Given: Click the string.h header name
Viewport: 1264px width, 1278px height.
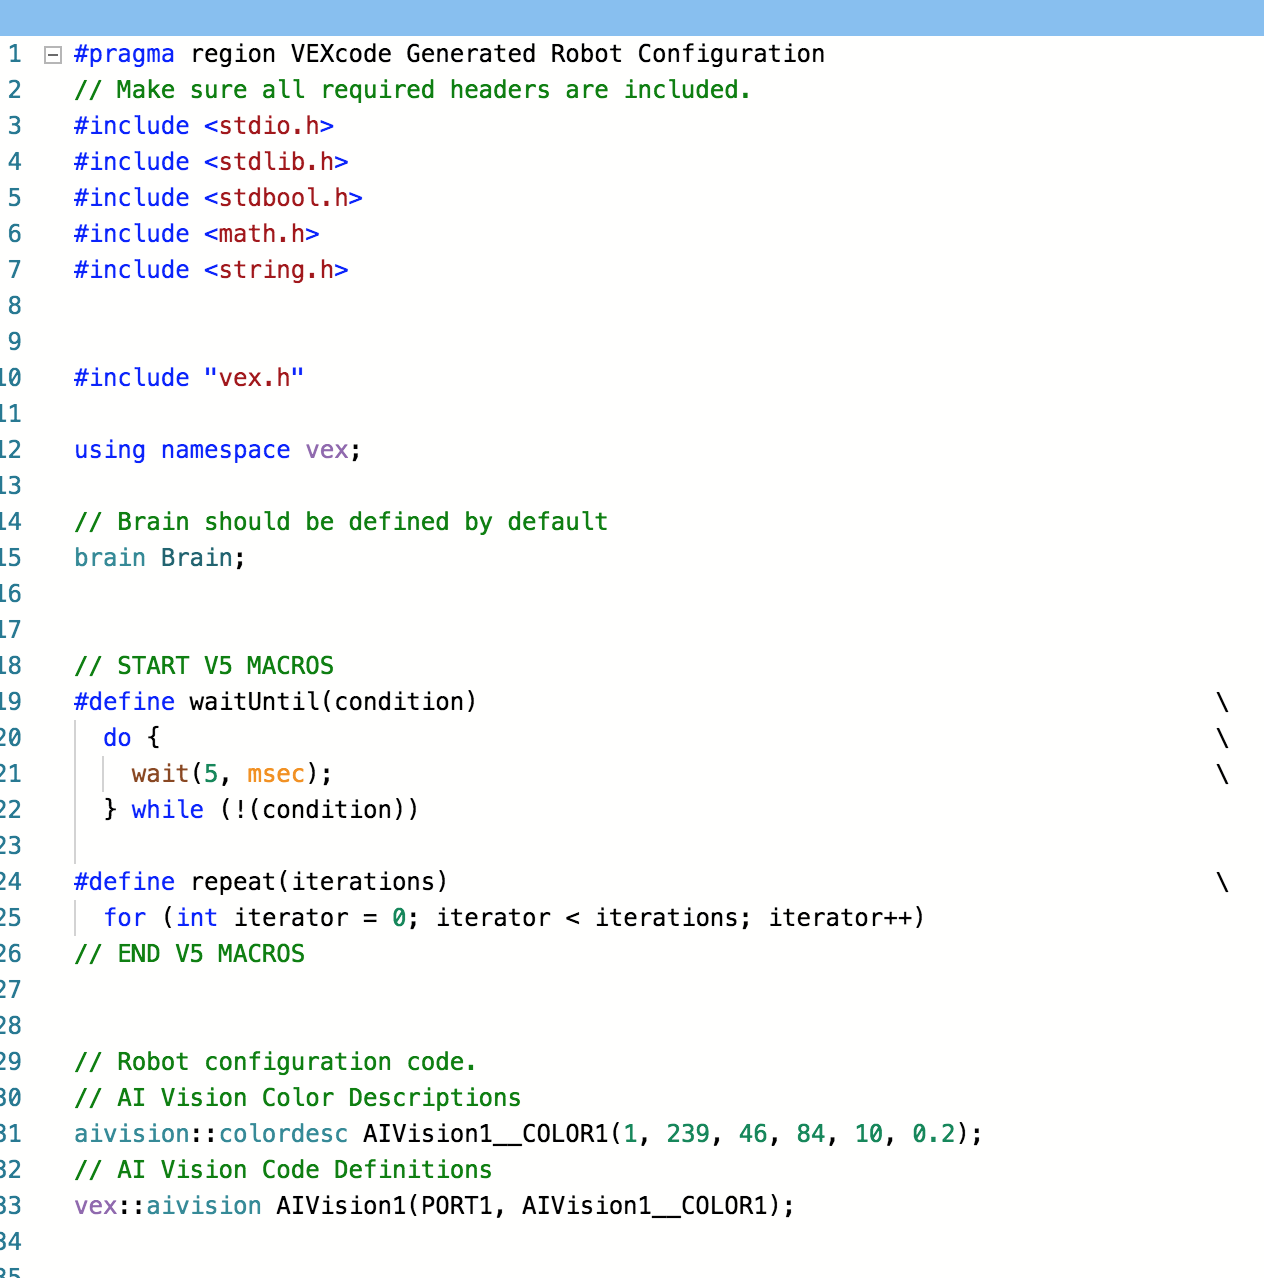Looking at the screenshot, I should point(276,270).
